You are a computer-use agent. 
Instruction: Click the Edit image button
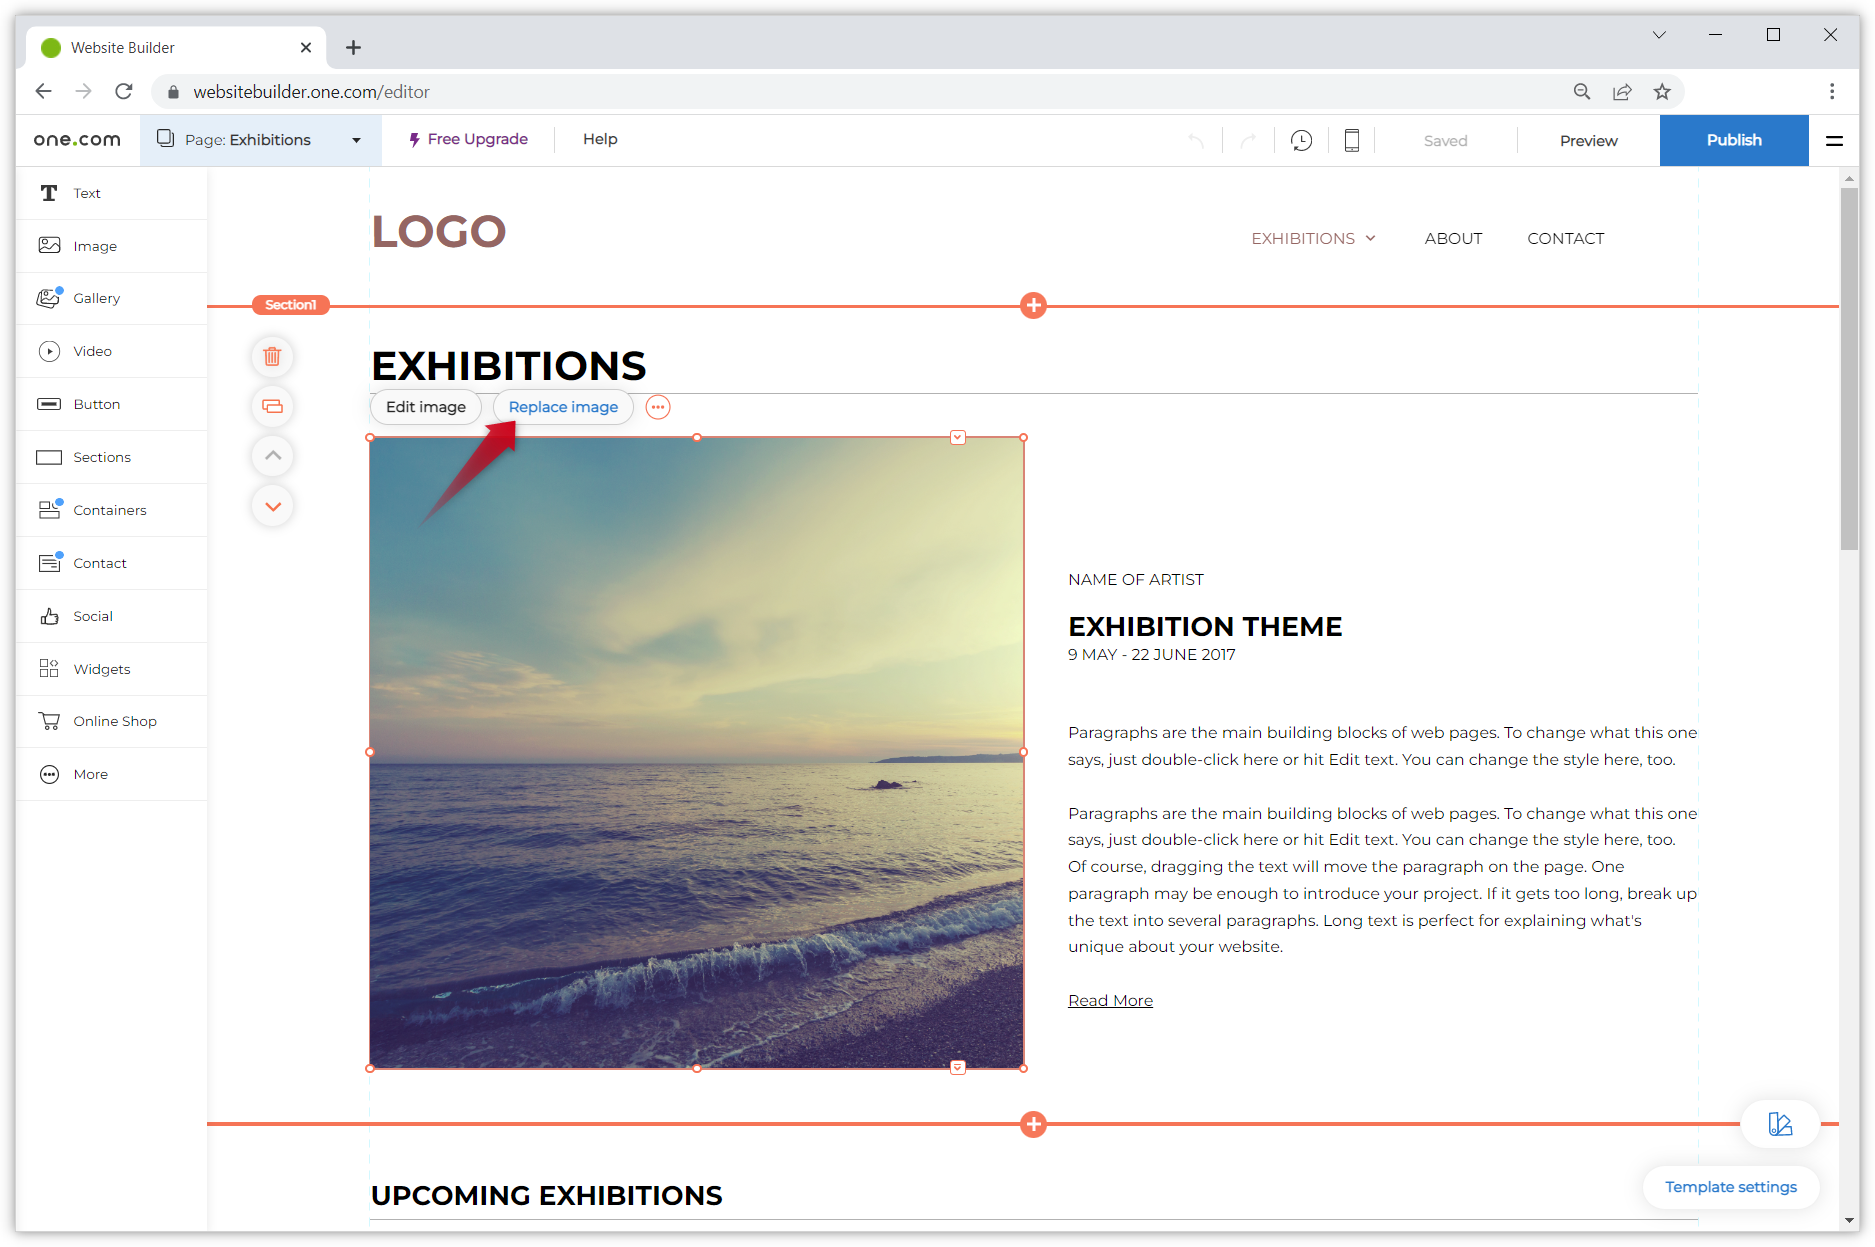point(426,407)
